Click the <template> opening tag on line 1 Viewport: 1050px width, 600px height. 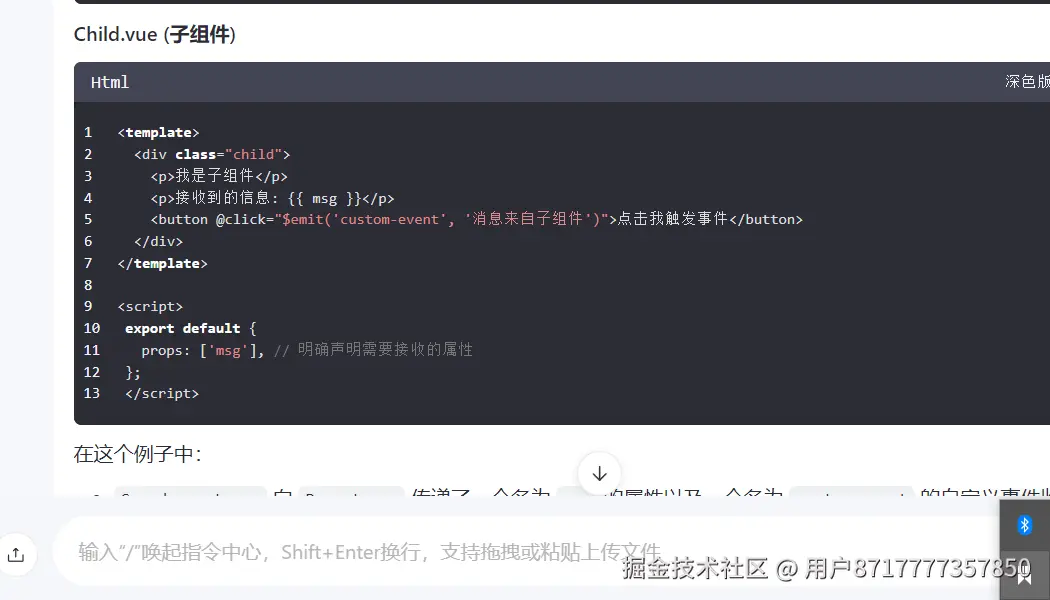pos(159,133)
